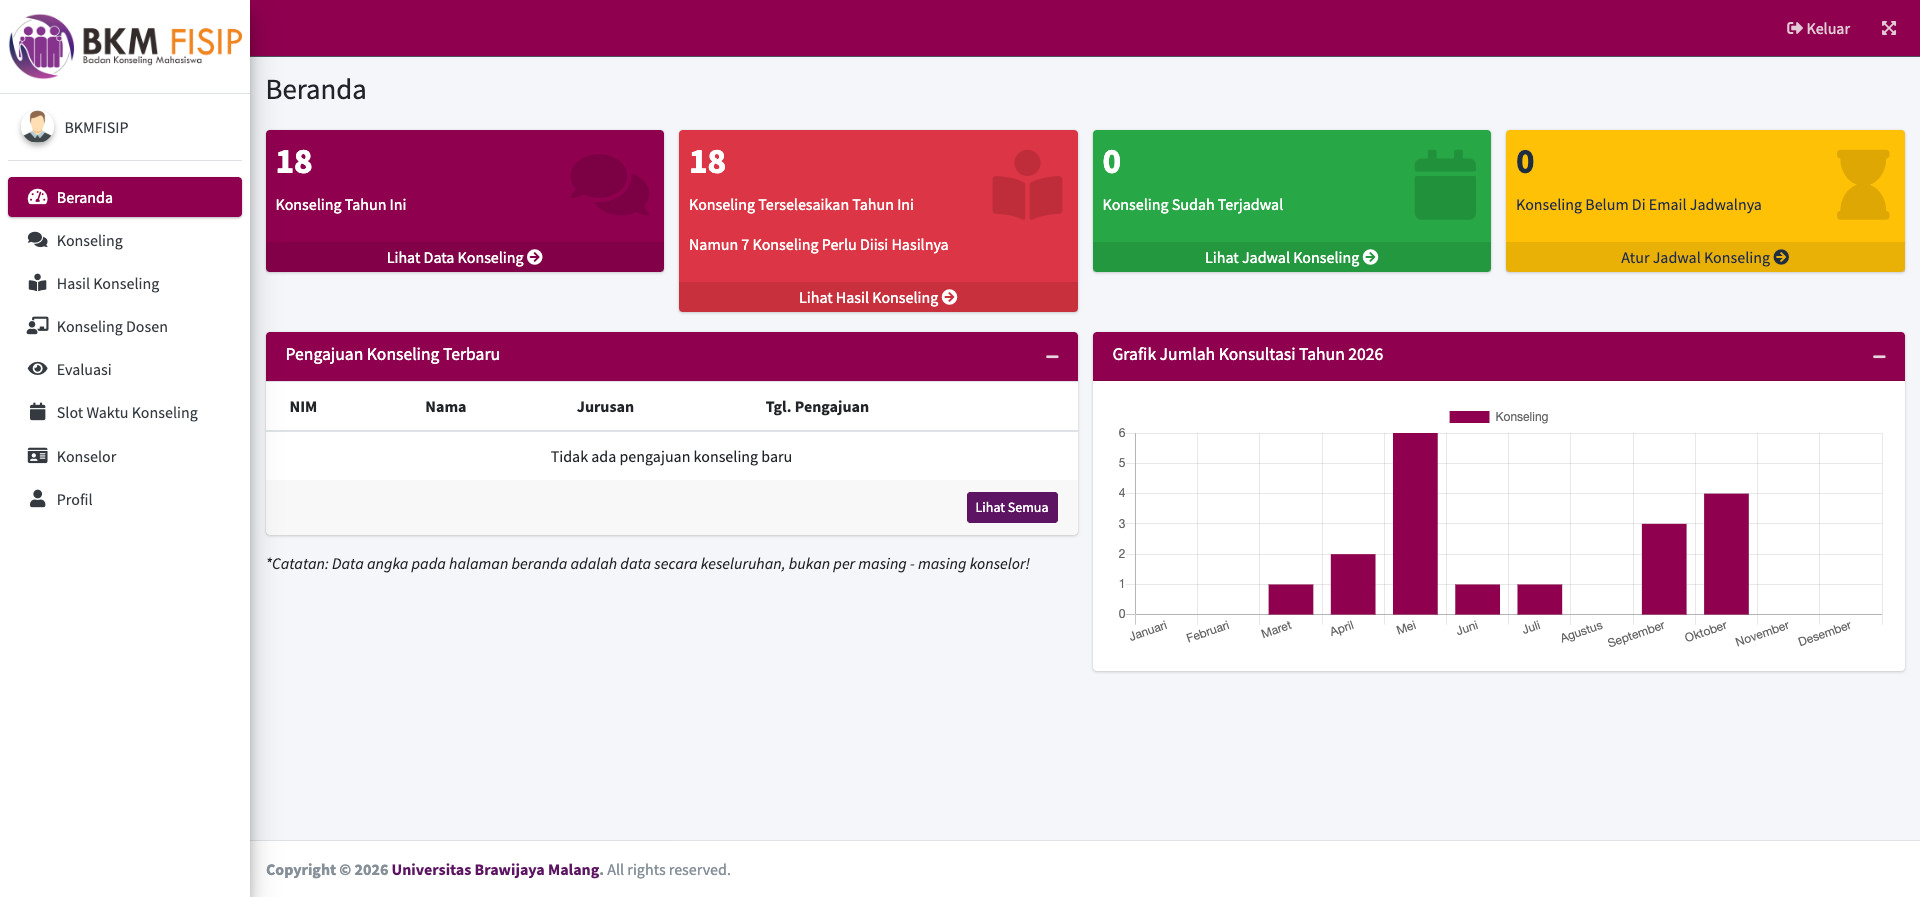Toggle fullscreen with the expand icon
1920x897 pixels.
coord(1889,28)
